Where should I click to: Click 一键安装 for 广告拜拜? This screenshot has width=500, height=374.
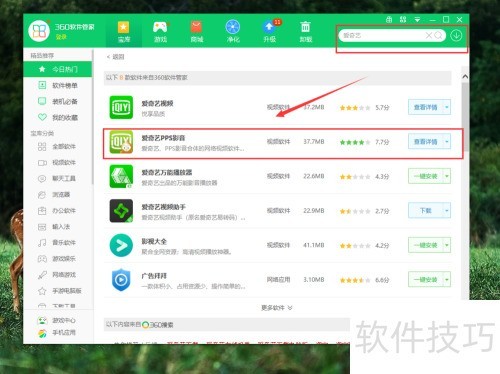(x=425, y=280)
